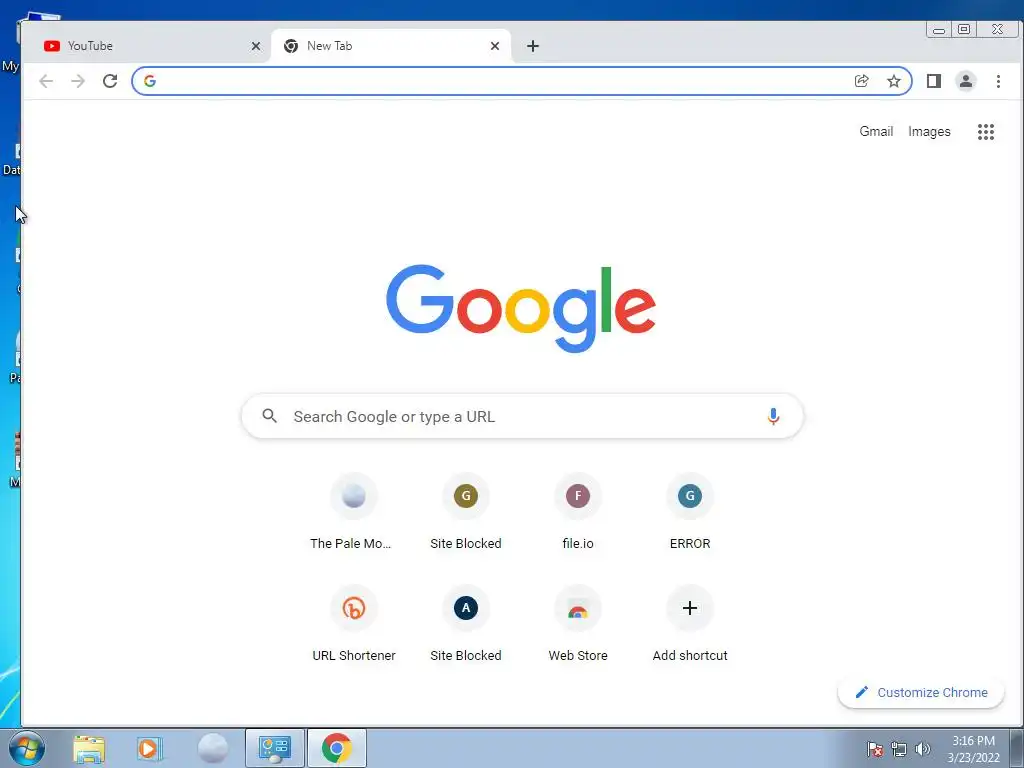Launch Windows Media Player from taskbar
Screen dimensions: 1024x768
click(x=150, y=748)
